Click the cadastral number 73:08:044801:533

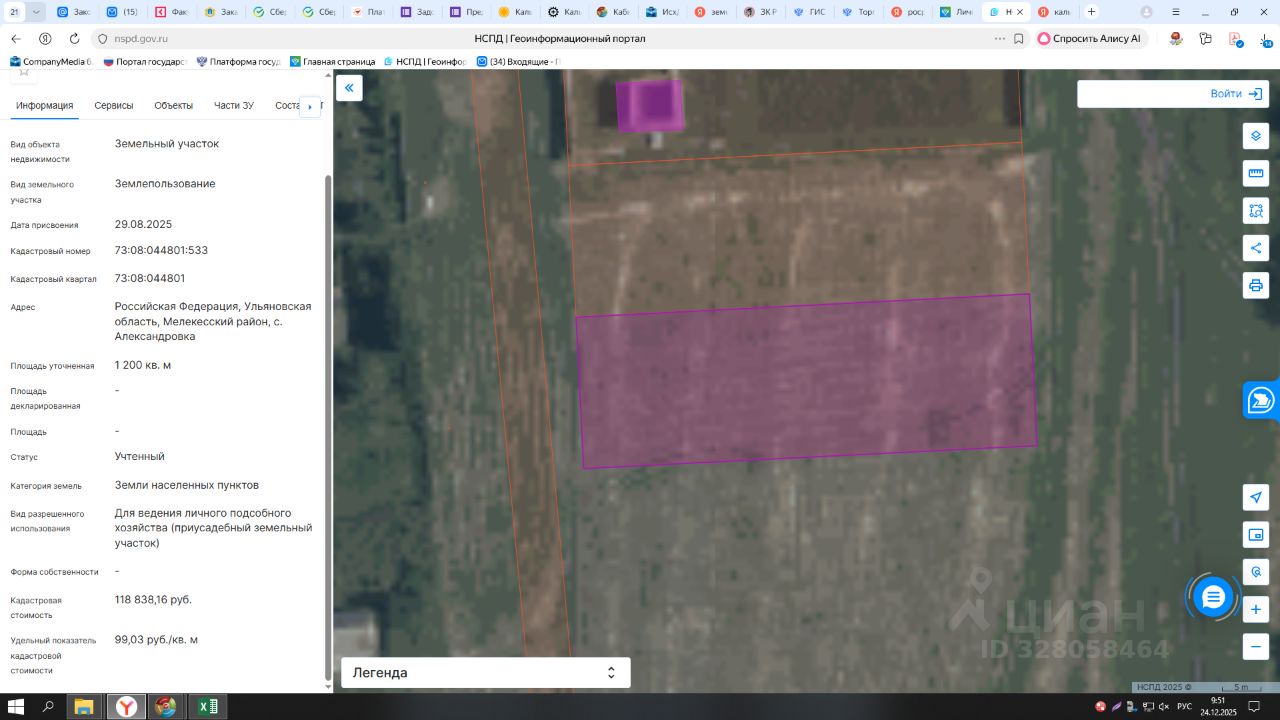161,250
